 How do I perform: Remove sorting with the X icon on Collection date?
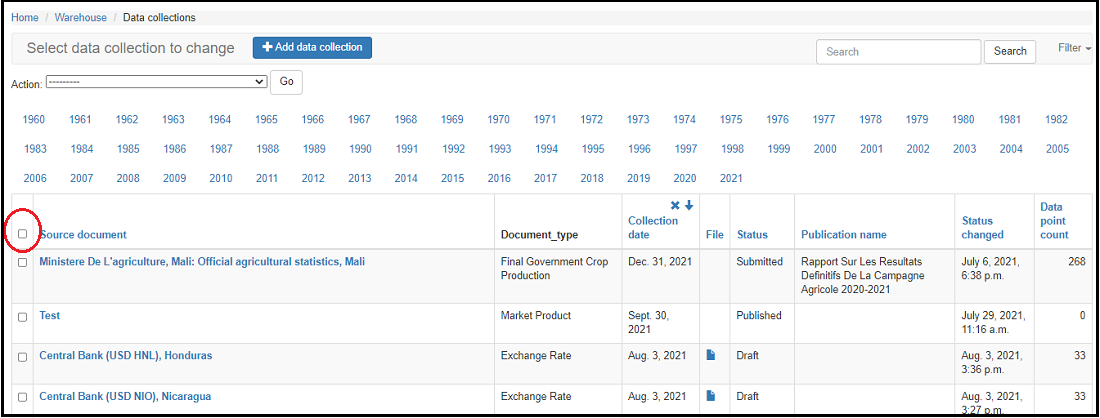tap(675, 205)
